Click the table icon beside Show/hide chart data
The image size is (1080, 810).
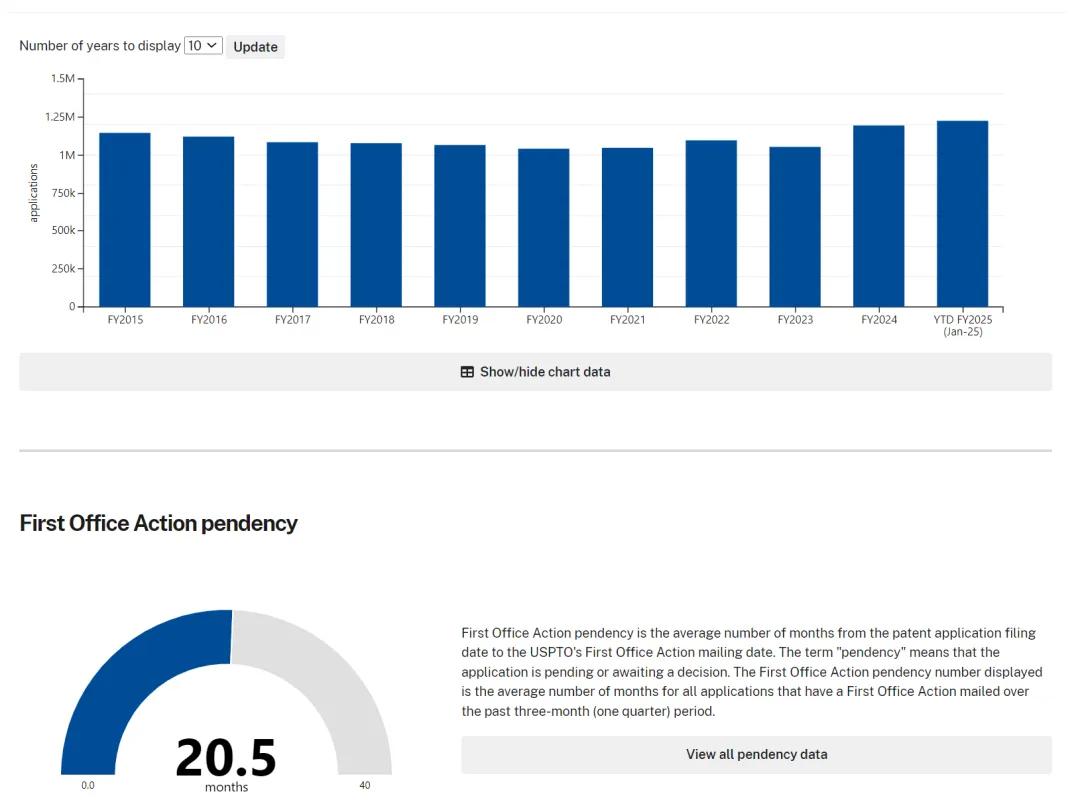tap(467, 372)
